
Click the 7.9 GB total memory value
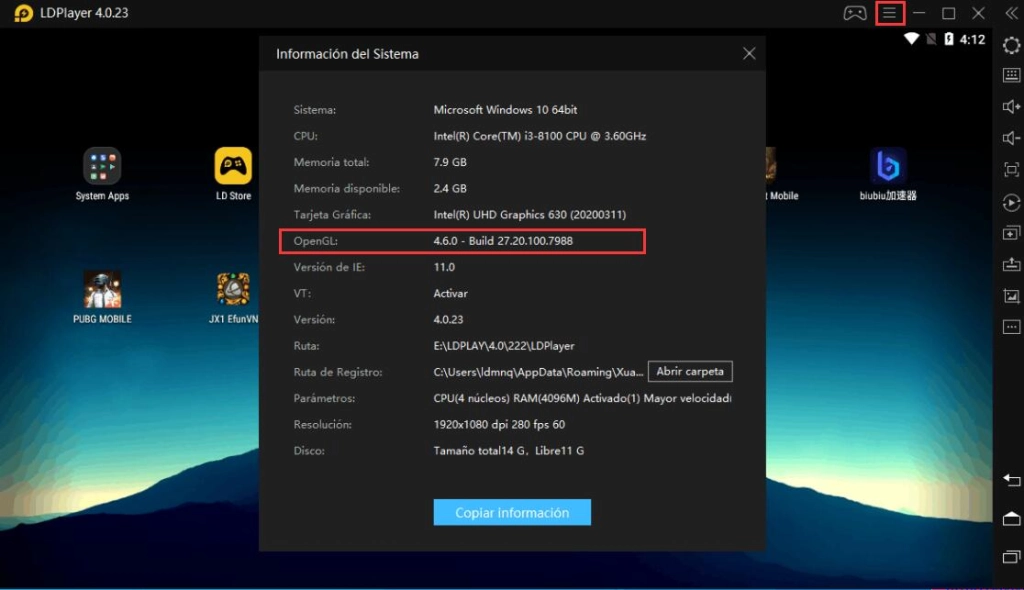450,162
